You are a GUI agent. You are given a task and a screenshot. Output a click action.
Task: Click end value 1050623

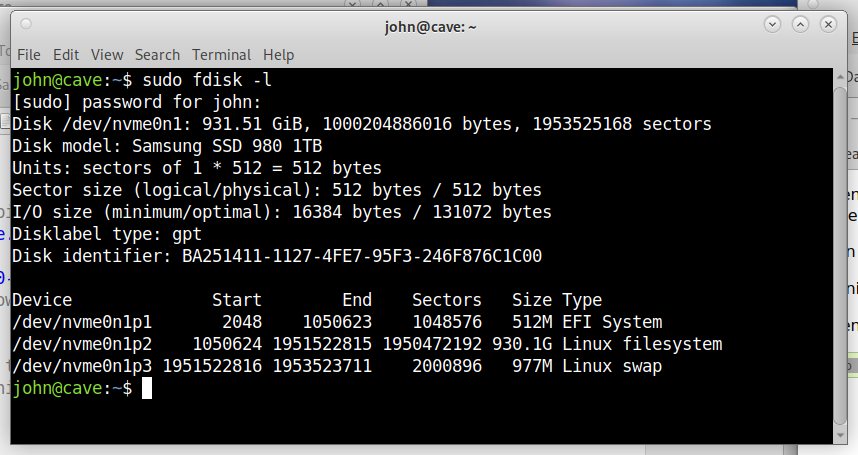tap(337, 322)
